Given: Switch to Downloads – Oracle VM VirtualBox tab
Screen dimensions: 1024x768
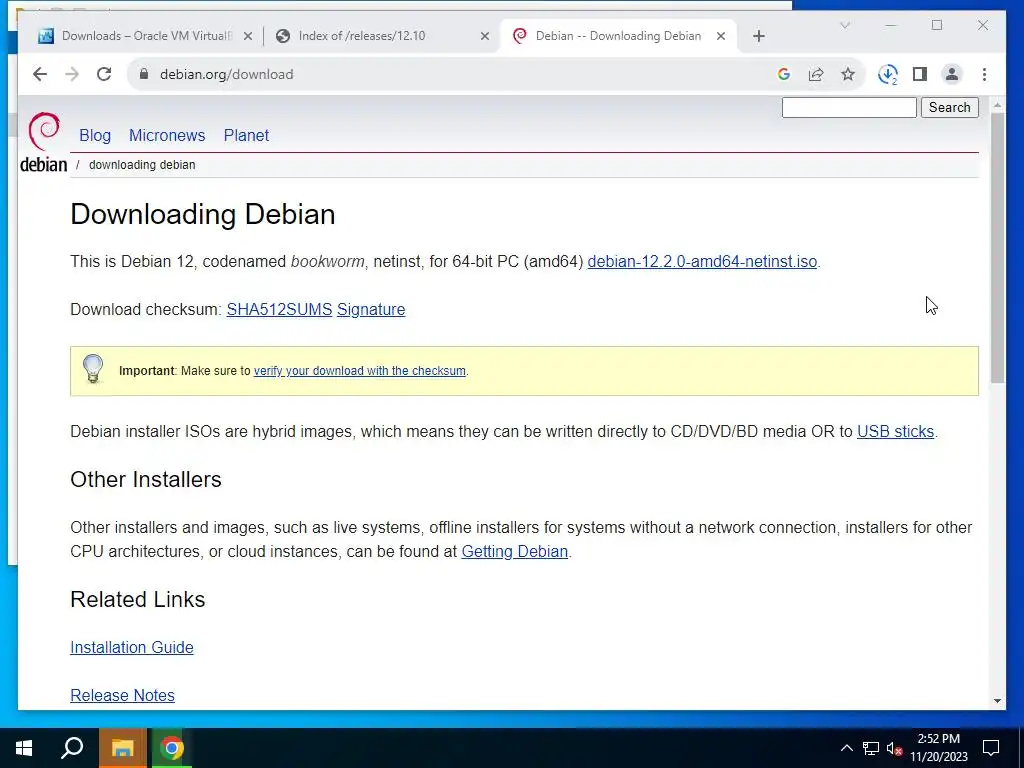Looking at the screenshot, I should pos(144,36).
